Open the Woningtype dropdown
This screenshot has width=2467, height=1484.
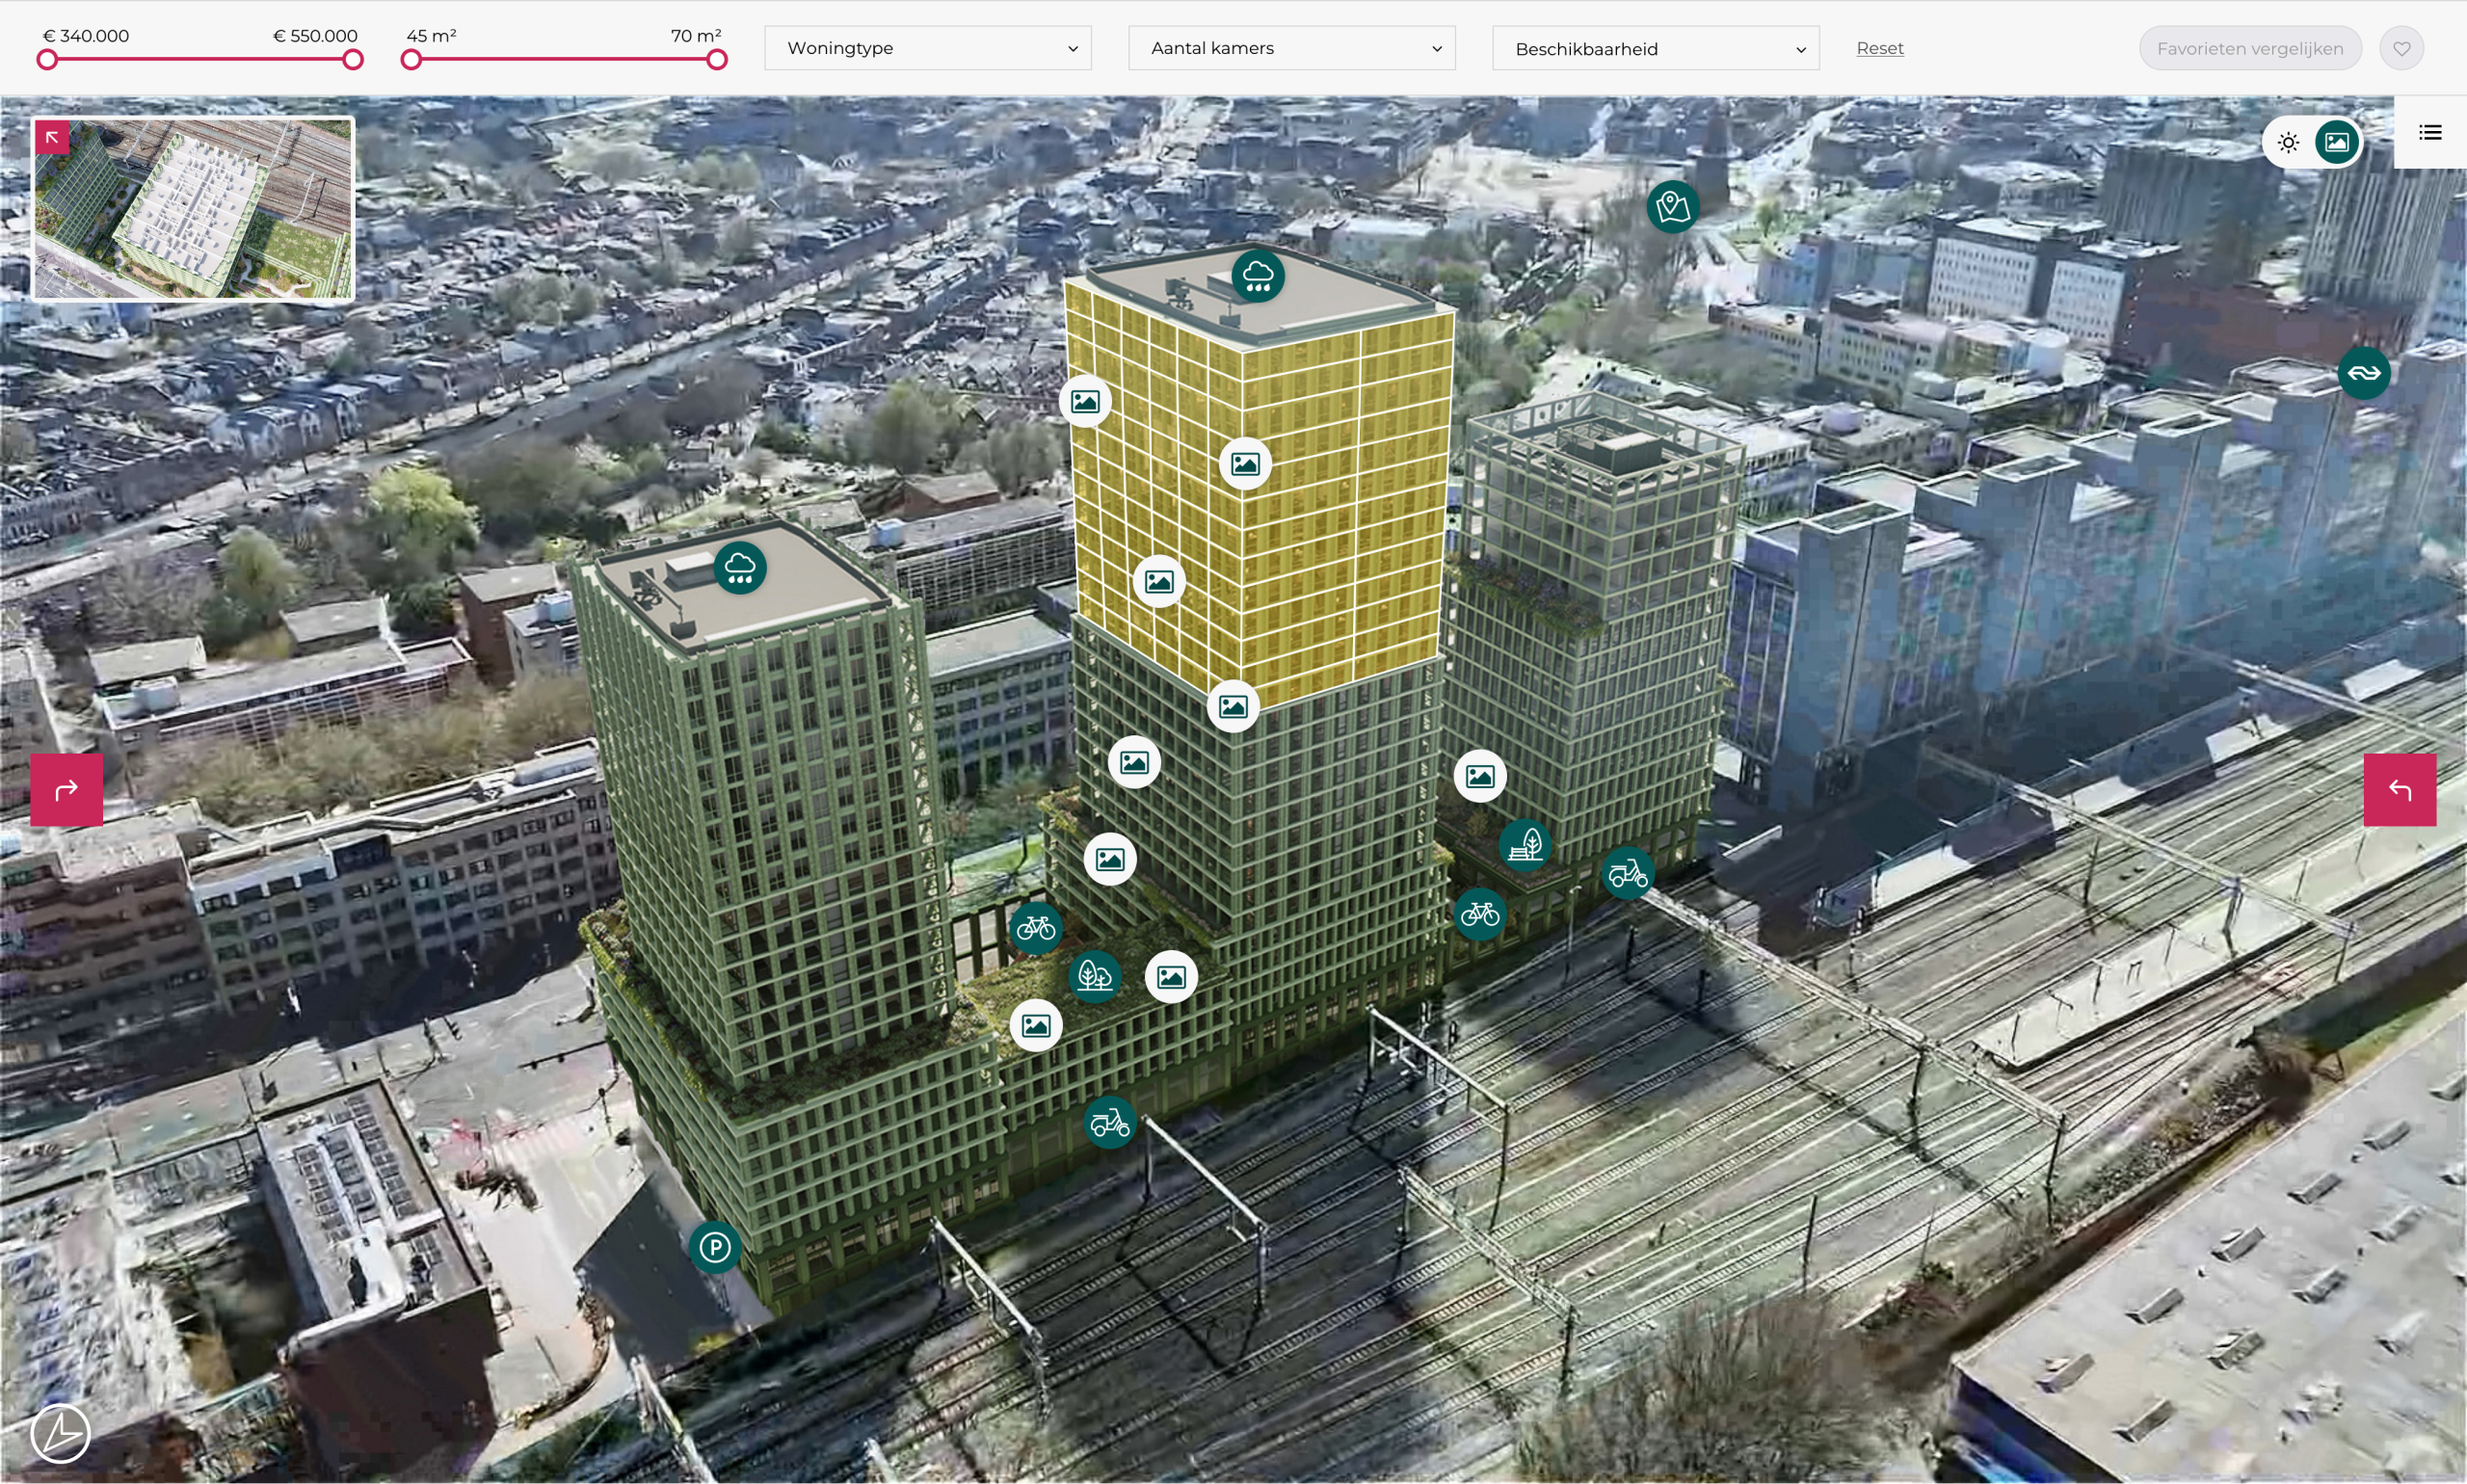tap(927, 48)
